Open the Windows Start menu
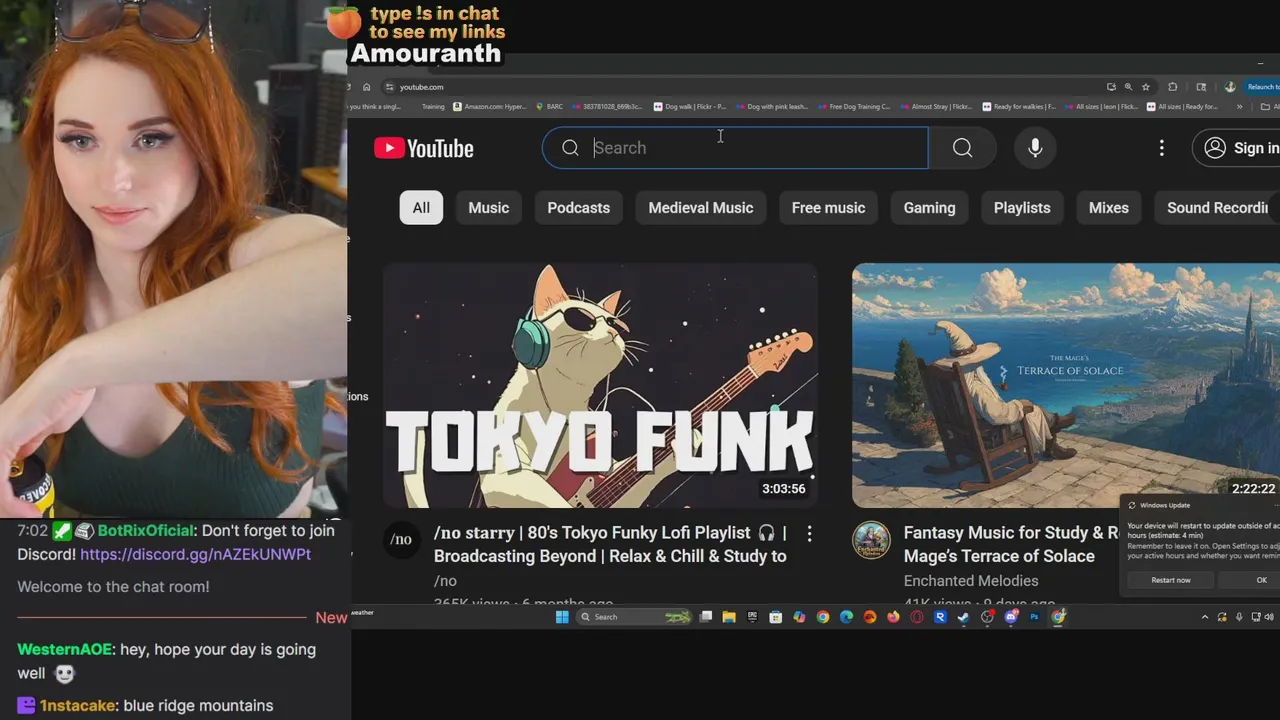The image size is (1280, 720). (x=562, y=617)
